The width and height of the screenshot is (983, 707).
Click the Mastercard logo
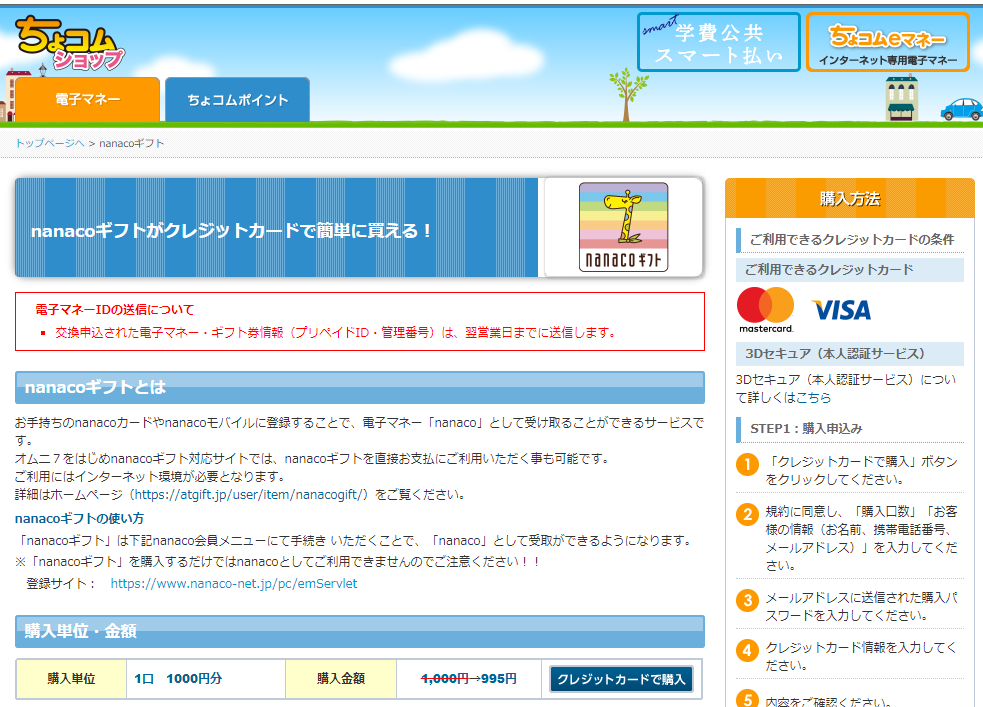(765, 310)
